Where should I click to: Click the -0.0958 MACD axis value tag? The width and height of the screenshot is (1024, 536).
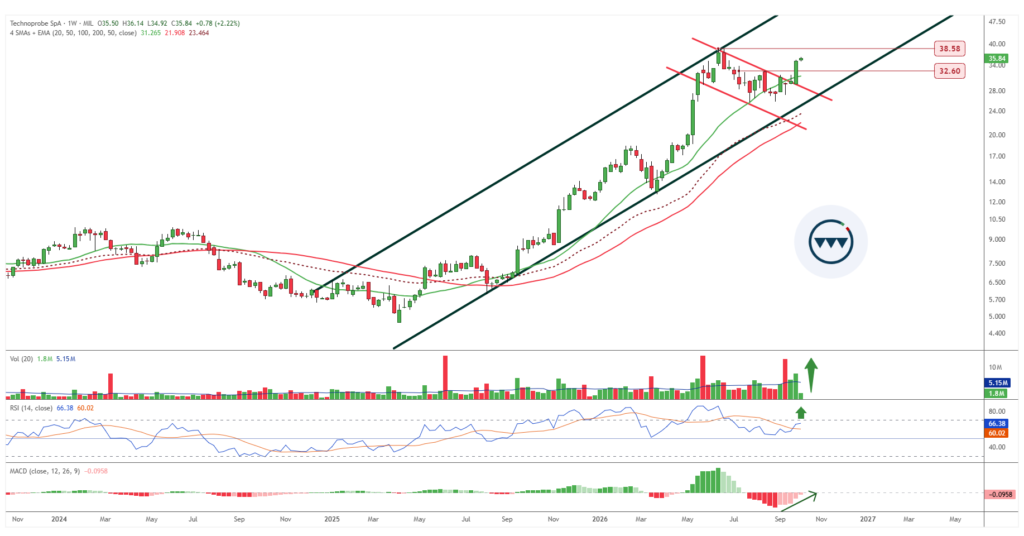[1000, 494]
